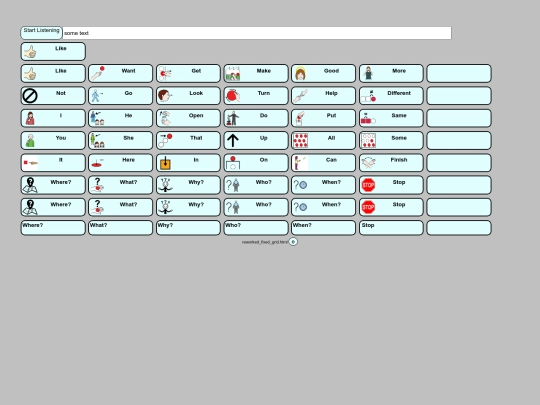
Task: Choose the Make symbol tile
Action: click(256, 73)
